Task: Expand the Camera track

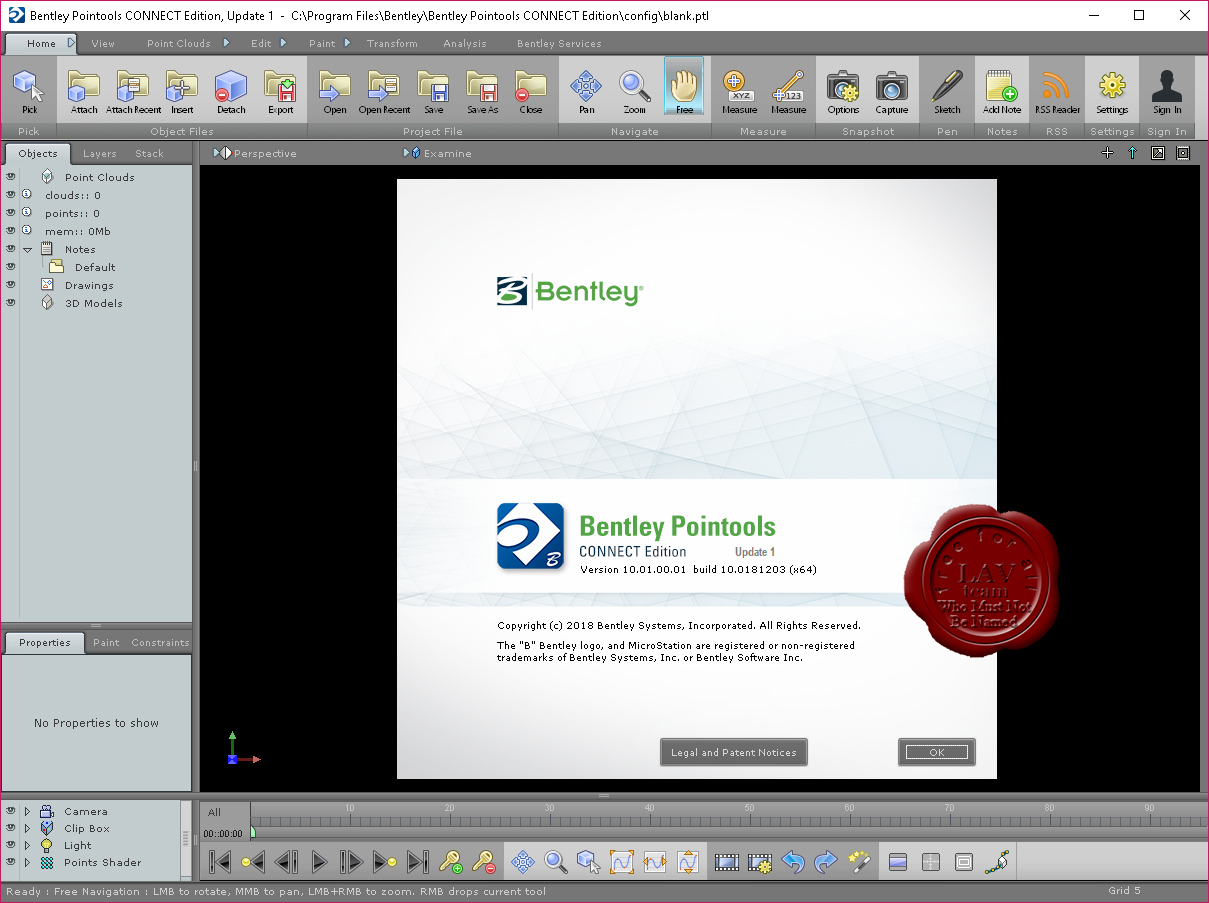Action: [28, 811]
